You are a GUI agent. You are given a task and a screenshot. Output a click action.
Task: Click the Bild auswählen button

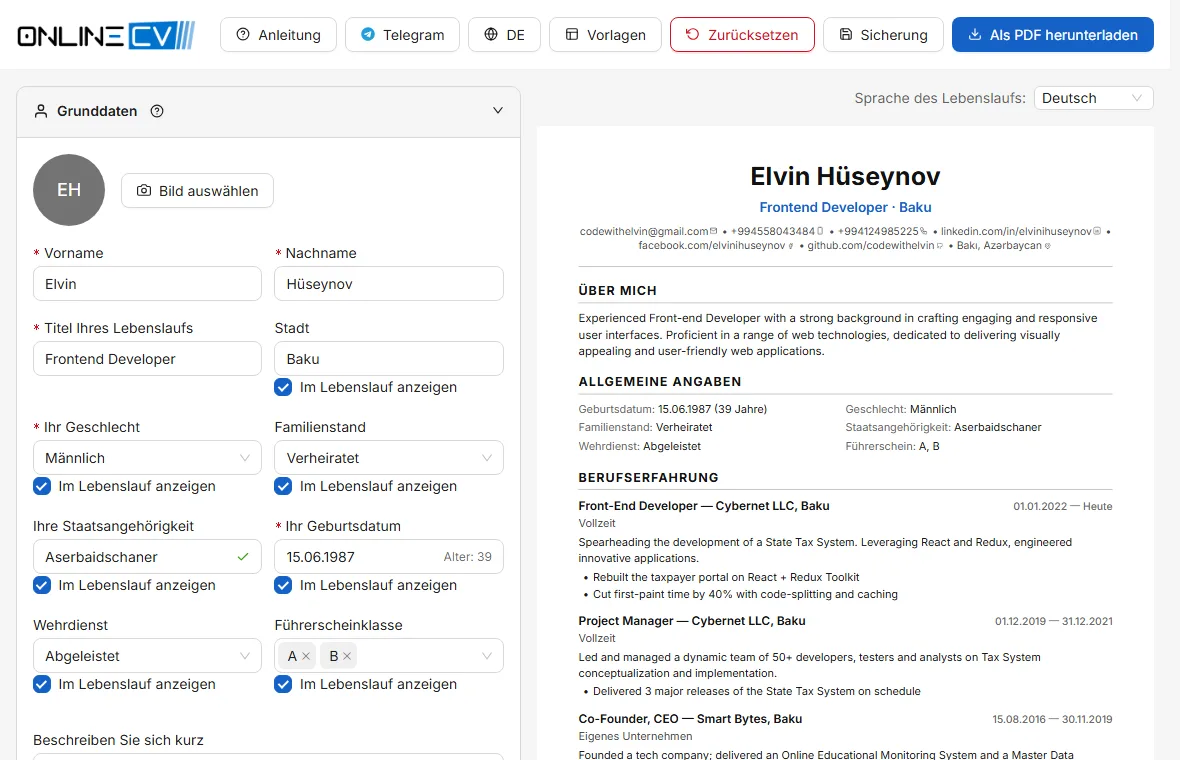(197, 191)
